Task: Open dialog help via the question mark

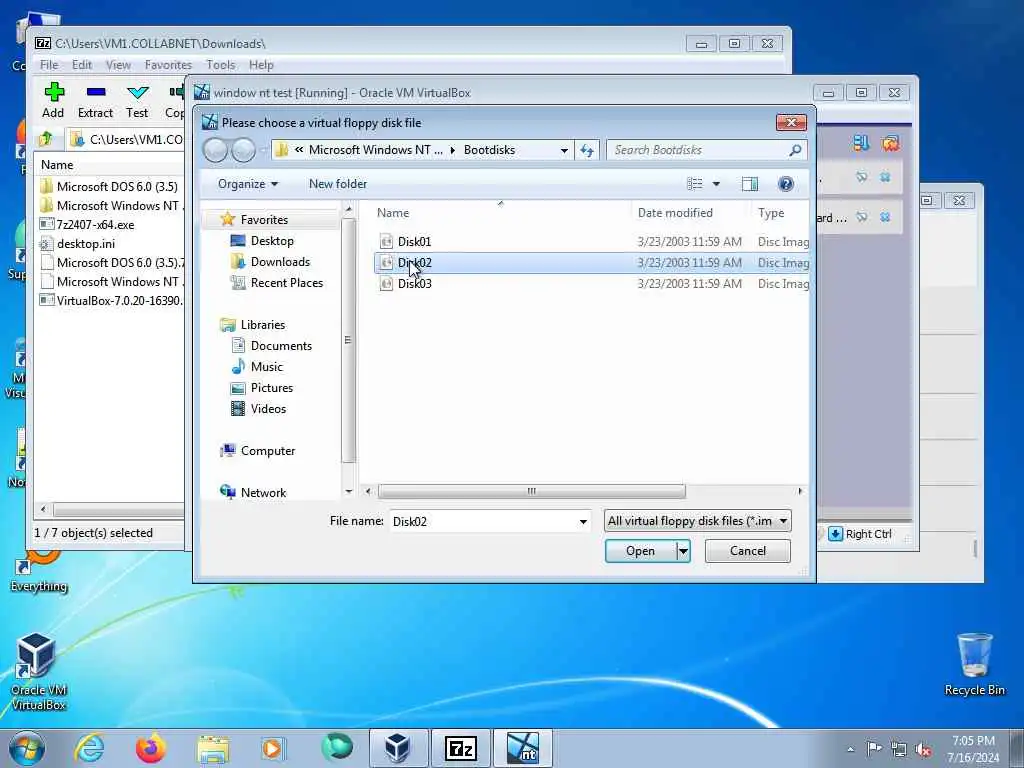Action: [x=786, y=184]
